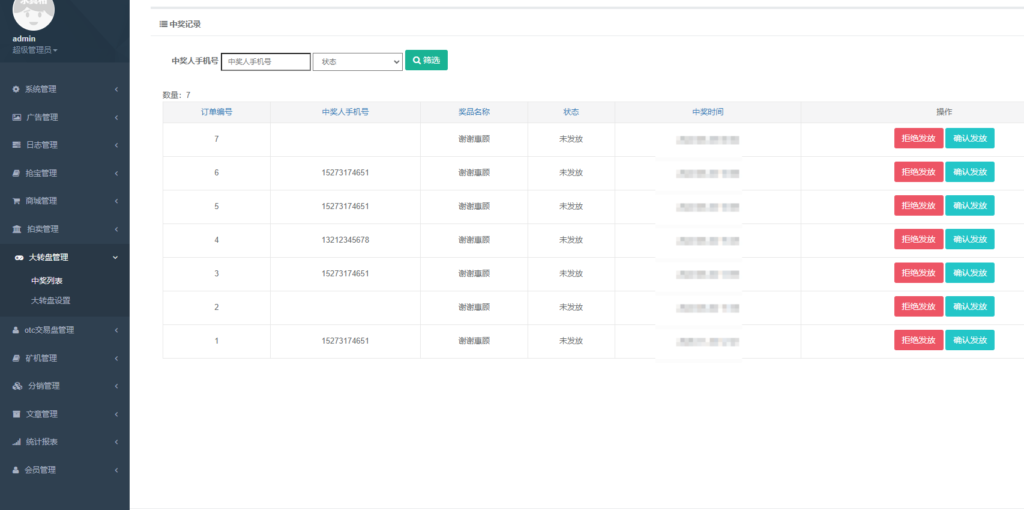Click the gamepad icon beside 大转盘管理
The height and width of the screenshot is (510, 1024).
17,257
